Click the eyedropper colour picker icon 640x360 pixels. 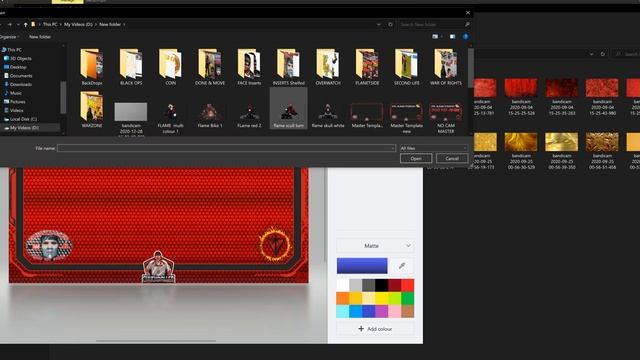point(402,266)
